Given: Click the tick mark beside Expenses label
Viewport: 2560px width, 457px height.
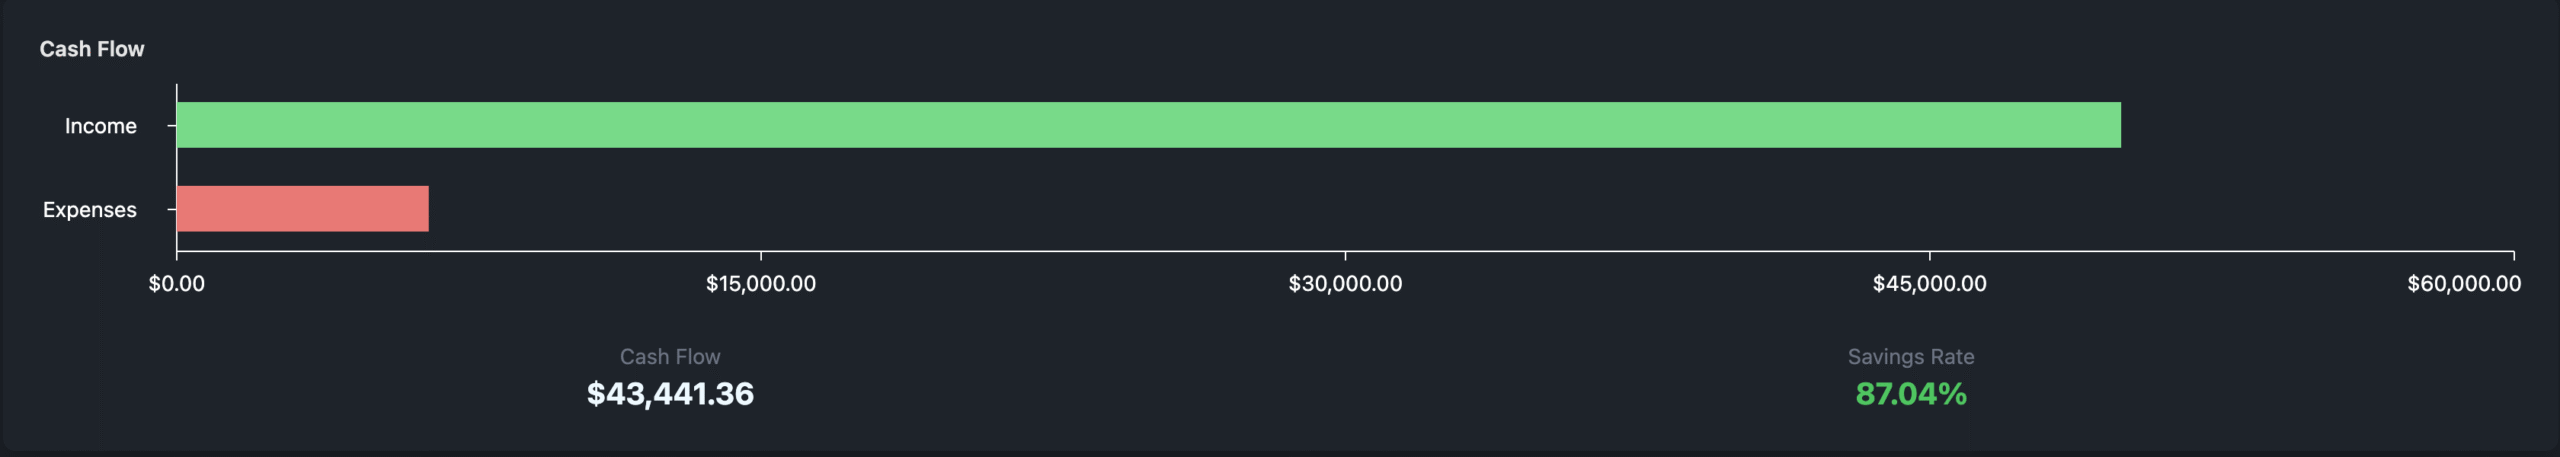Looking at the screenshot, I should coord(172,210).
